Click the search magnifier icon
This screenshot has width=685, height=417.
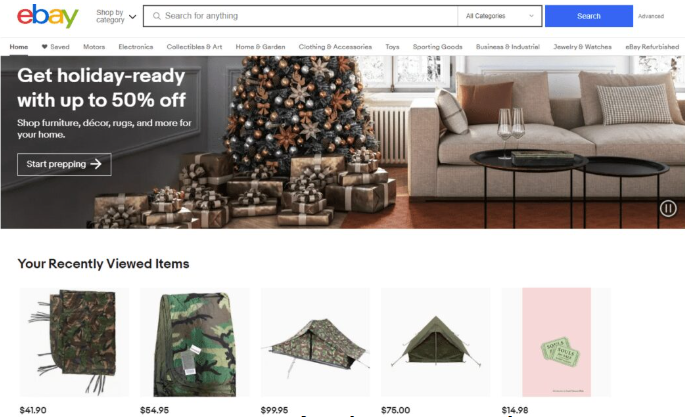point(156,16)
